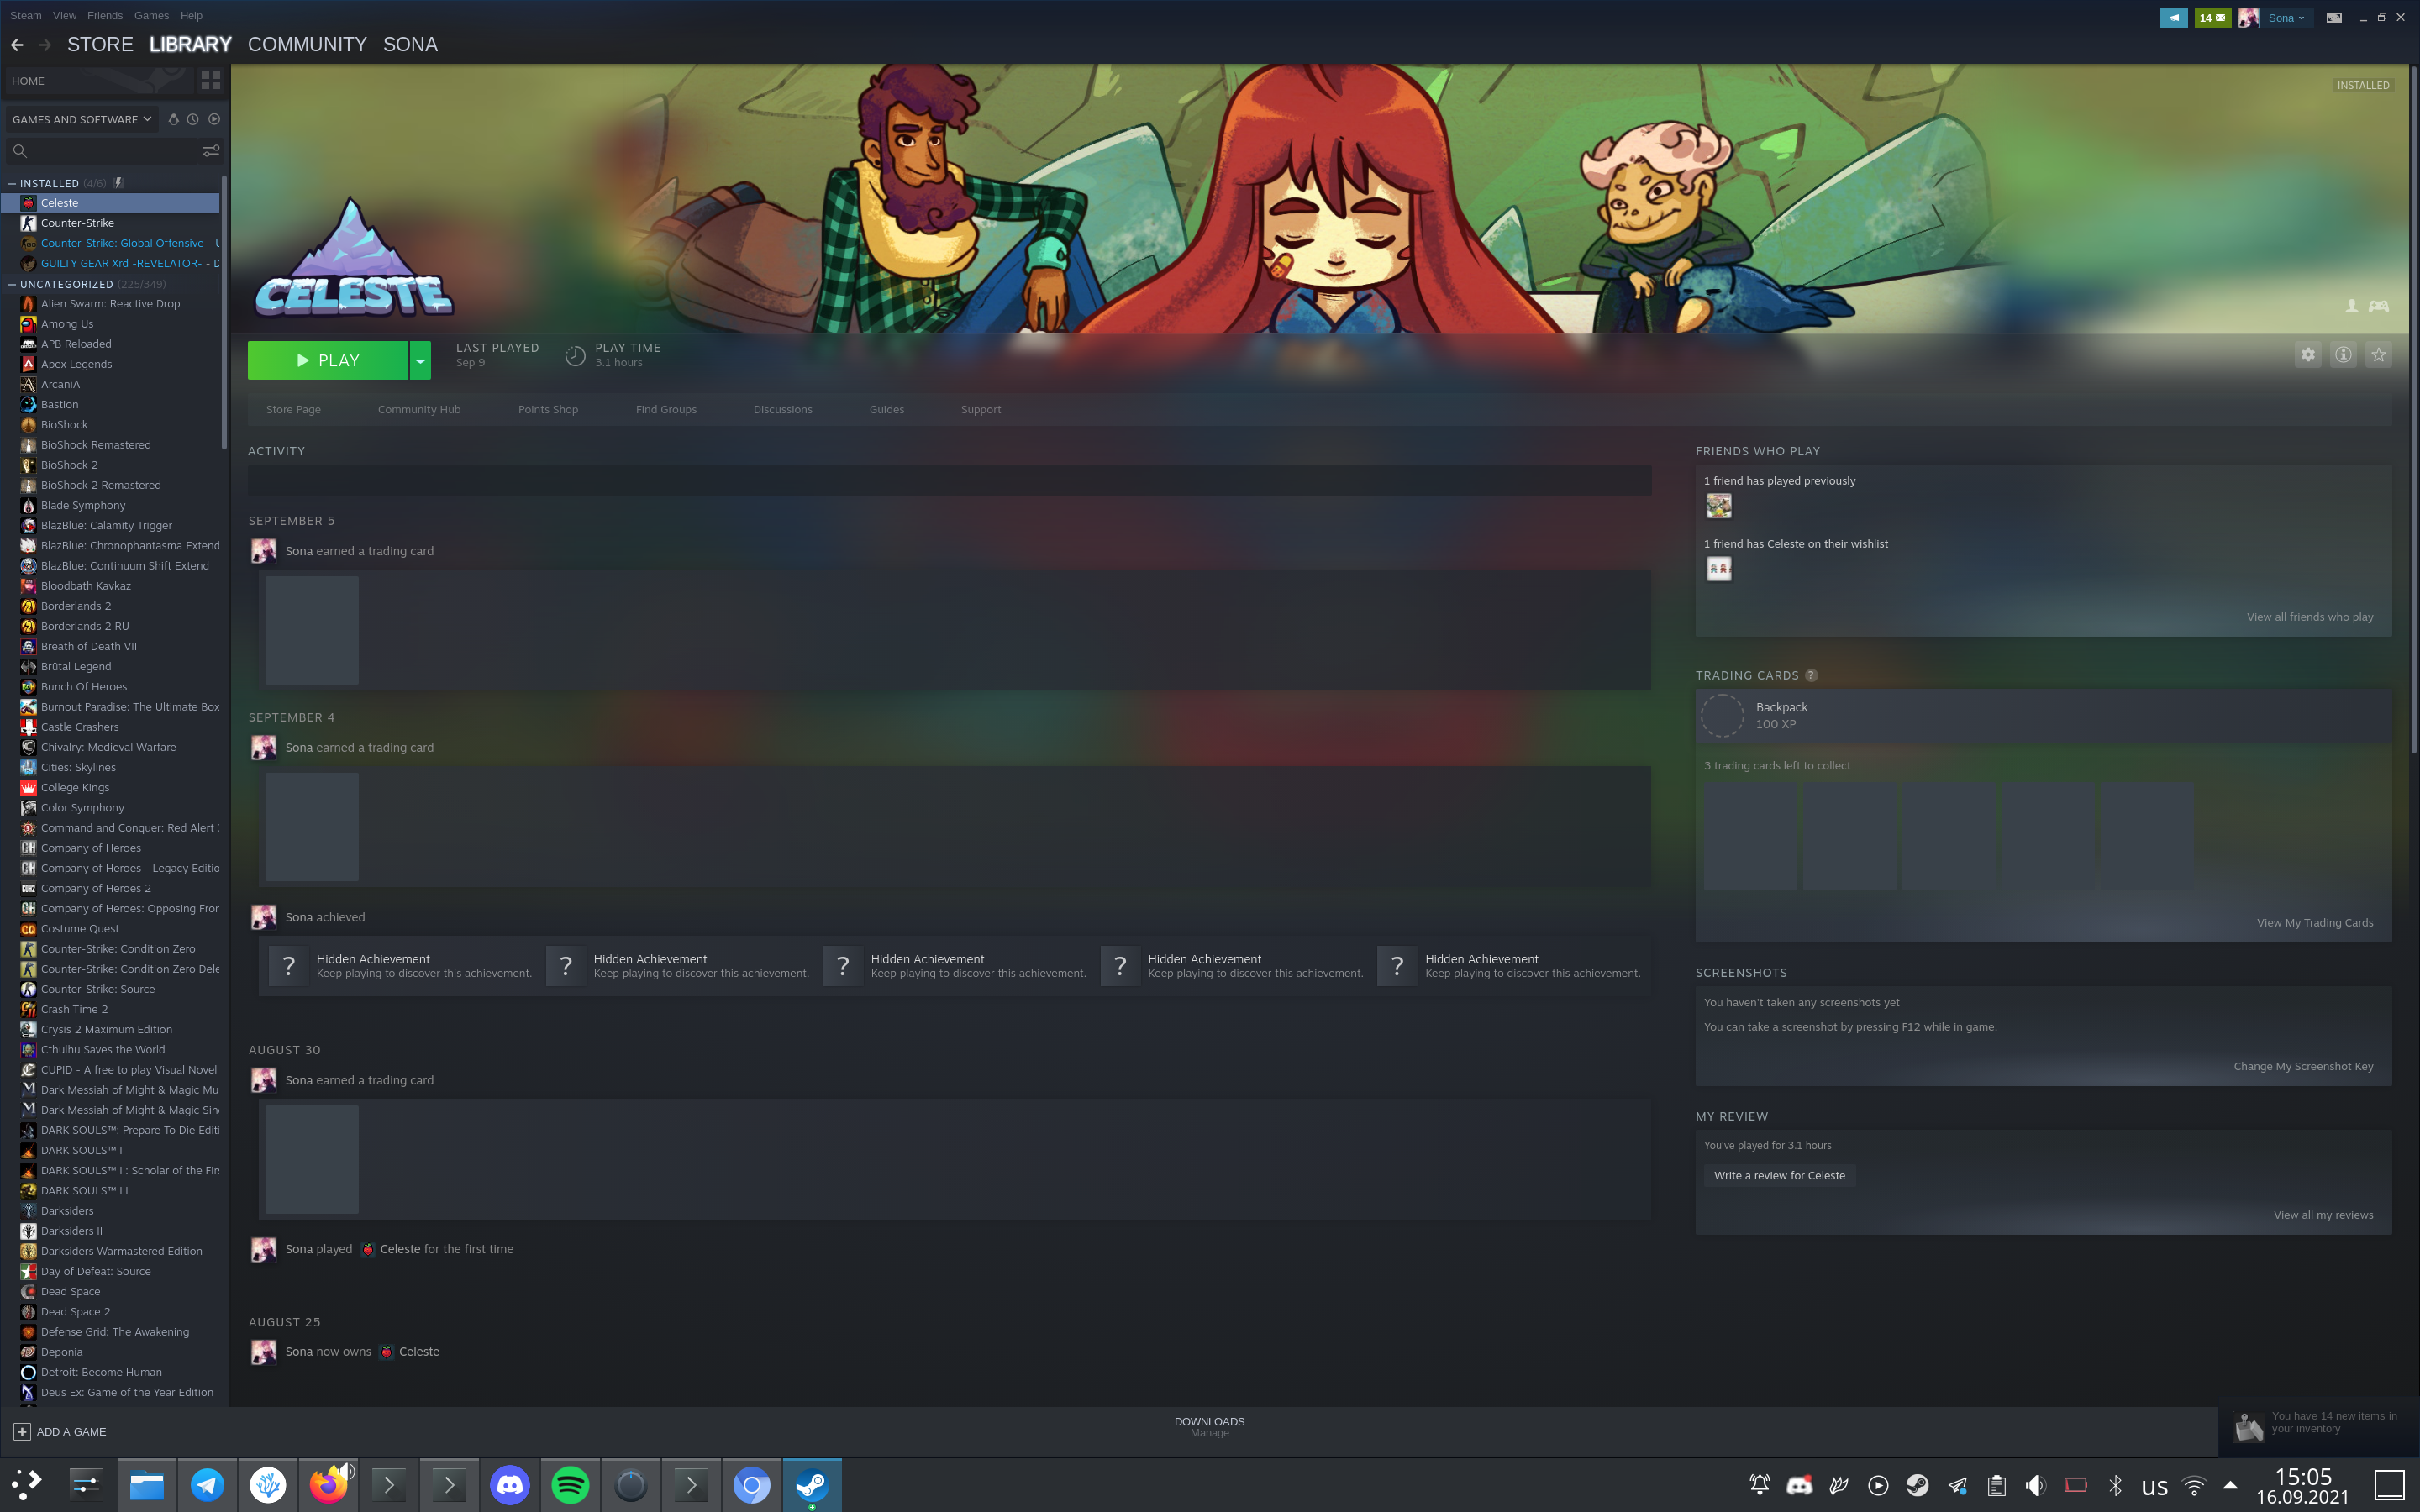The width and height of the screenshot is (2420, 1512).
Task: Click the Activity status input box
Action: click(949, 480)
